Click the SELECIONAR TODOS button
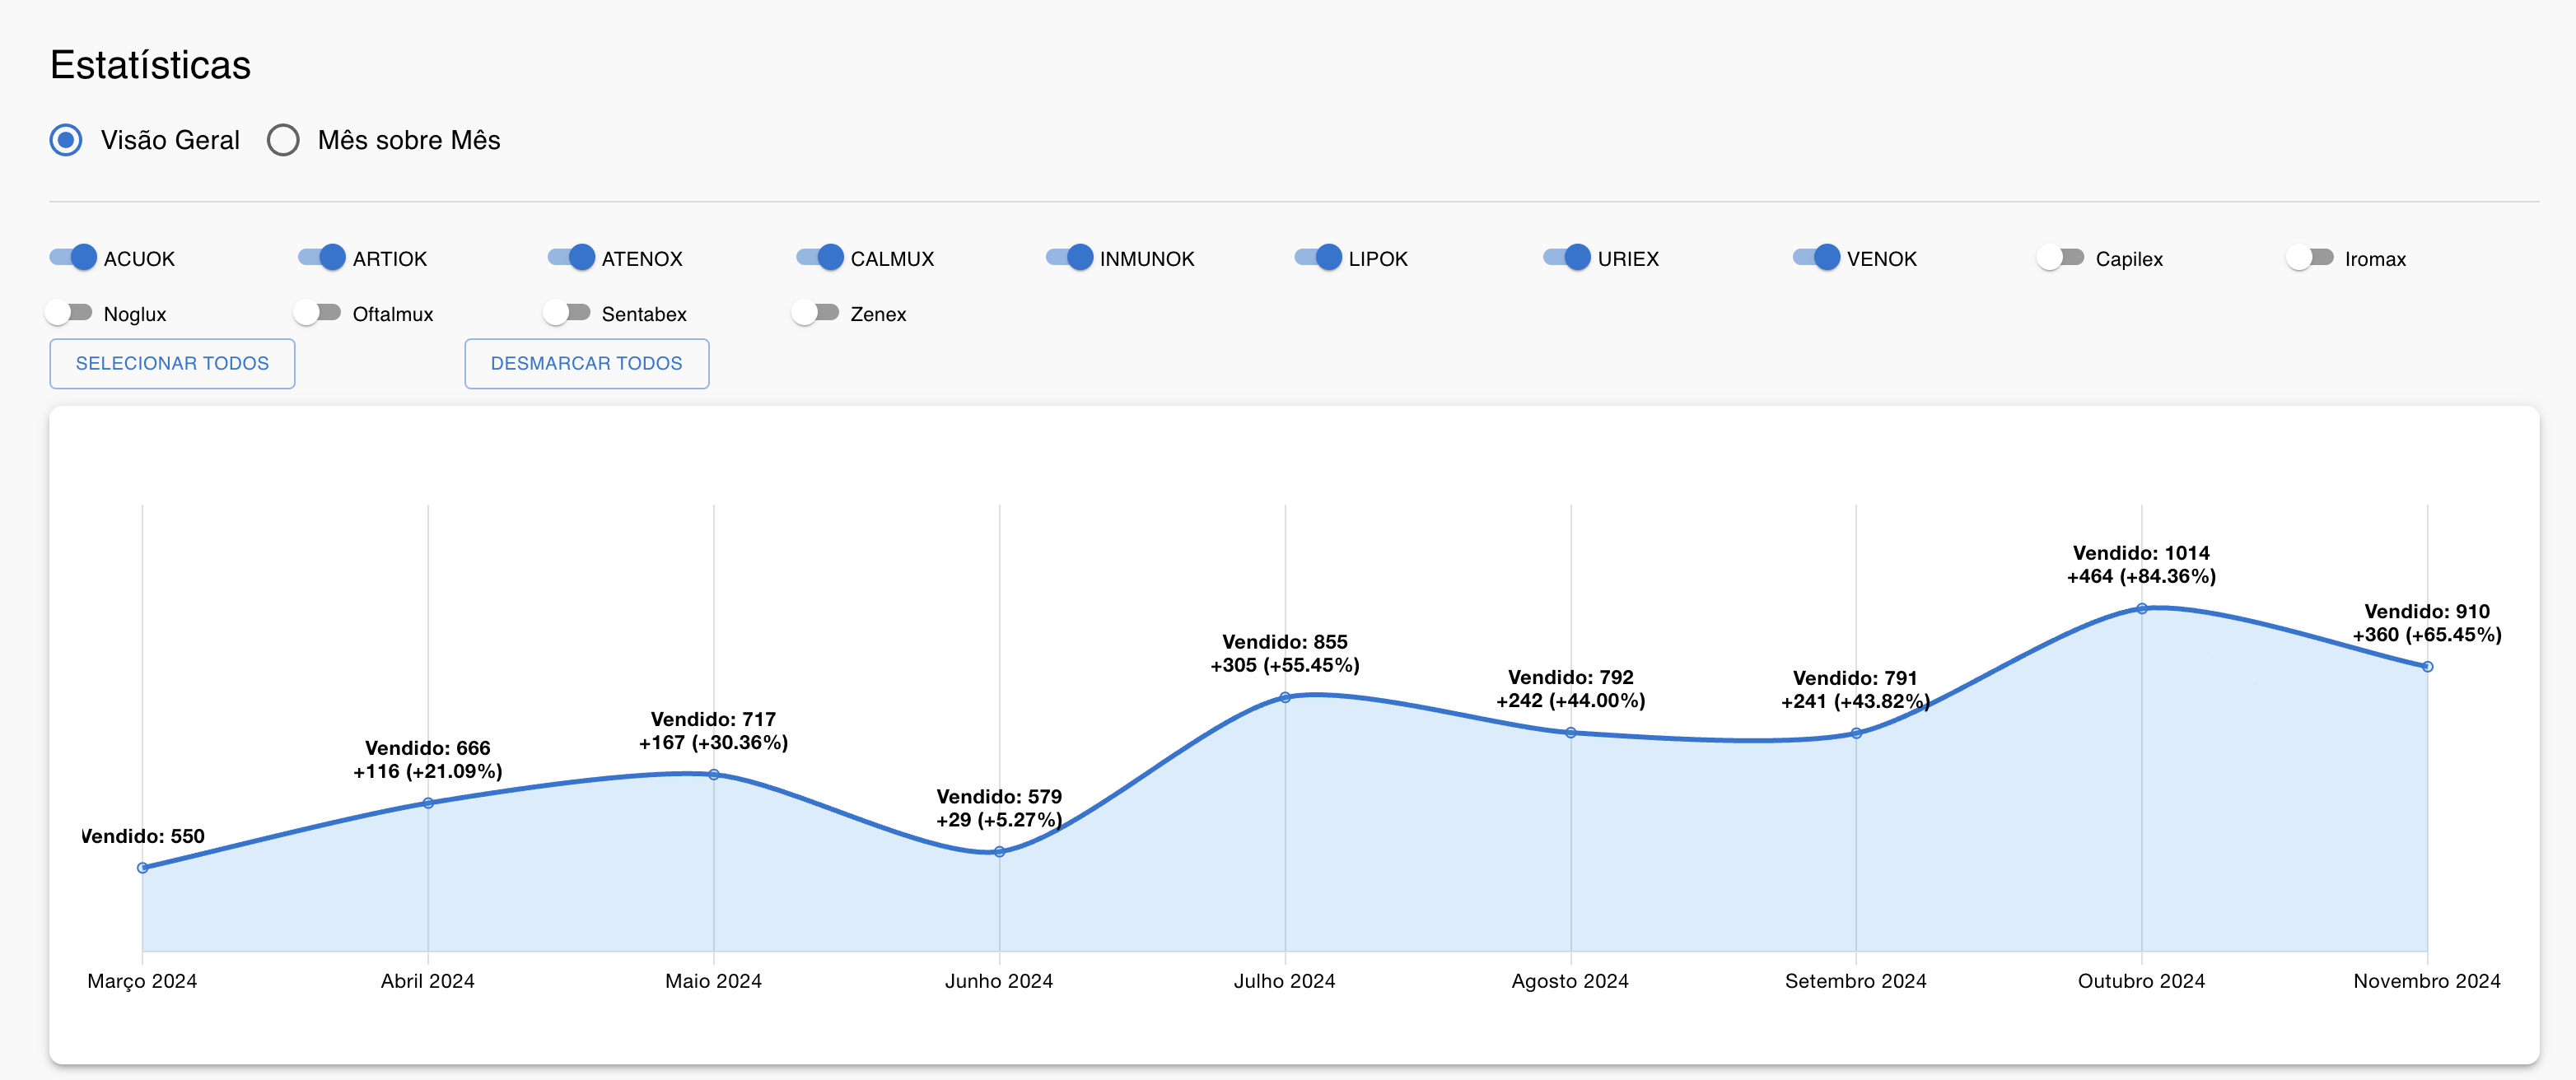The height and width of the screenshot is (1080, 2576). pos(172,363)
